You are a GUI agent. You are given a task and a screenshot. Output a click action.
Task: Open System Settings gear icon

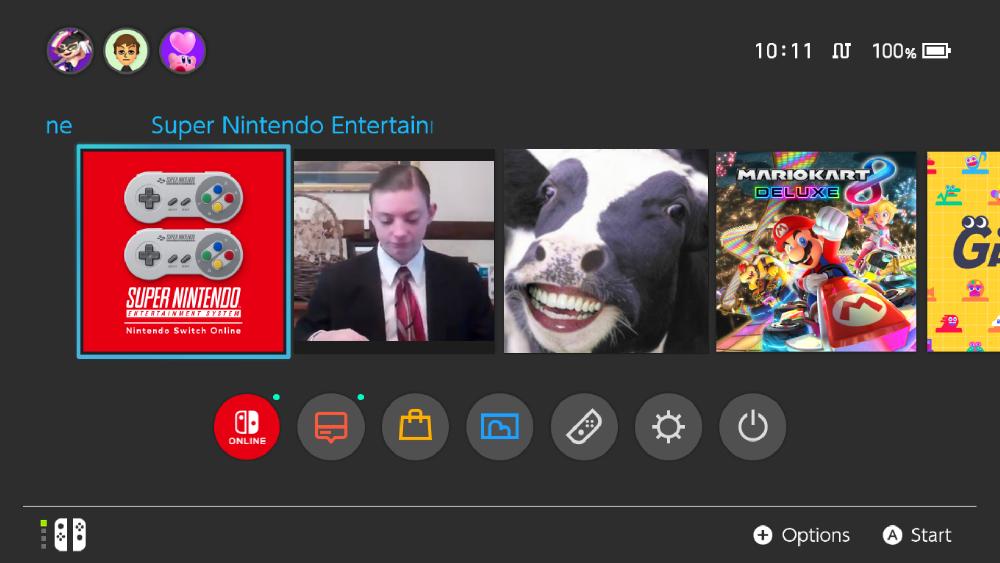(x=668, y=427)
